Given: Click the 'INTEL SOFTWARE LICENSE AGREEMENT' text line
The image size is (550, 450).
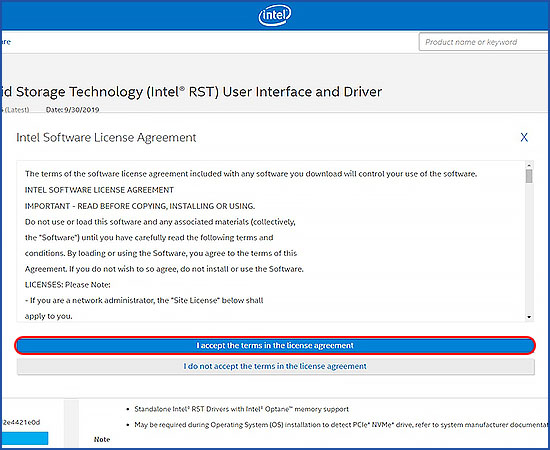Looking at the screenshot, I should (99, 190).
